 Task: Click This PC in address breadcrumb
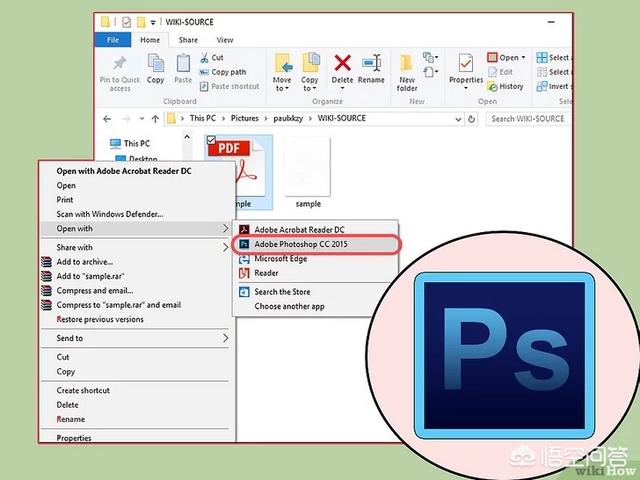(203, 118)
